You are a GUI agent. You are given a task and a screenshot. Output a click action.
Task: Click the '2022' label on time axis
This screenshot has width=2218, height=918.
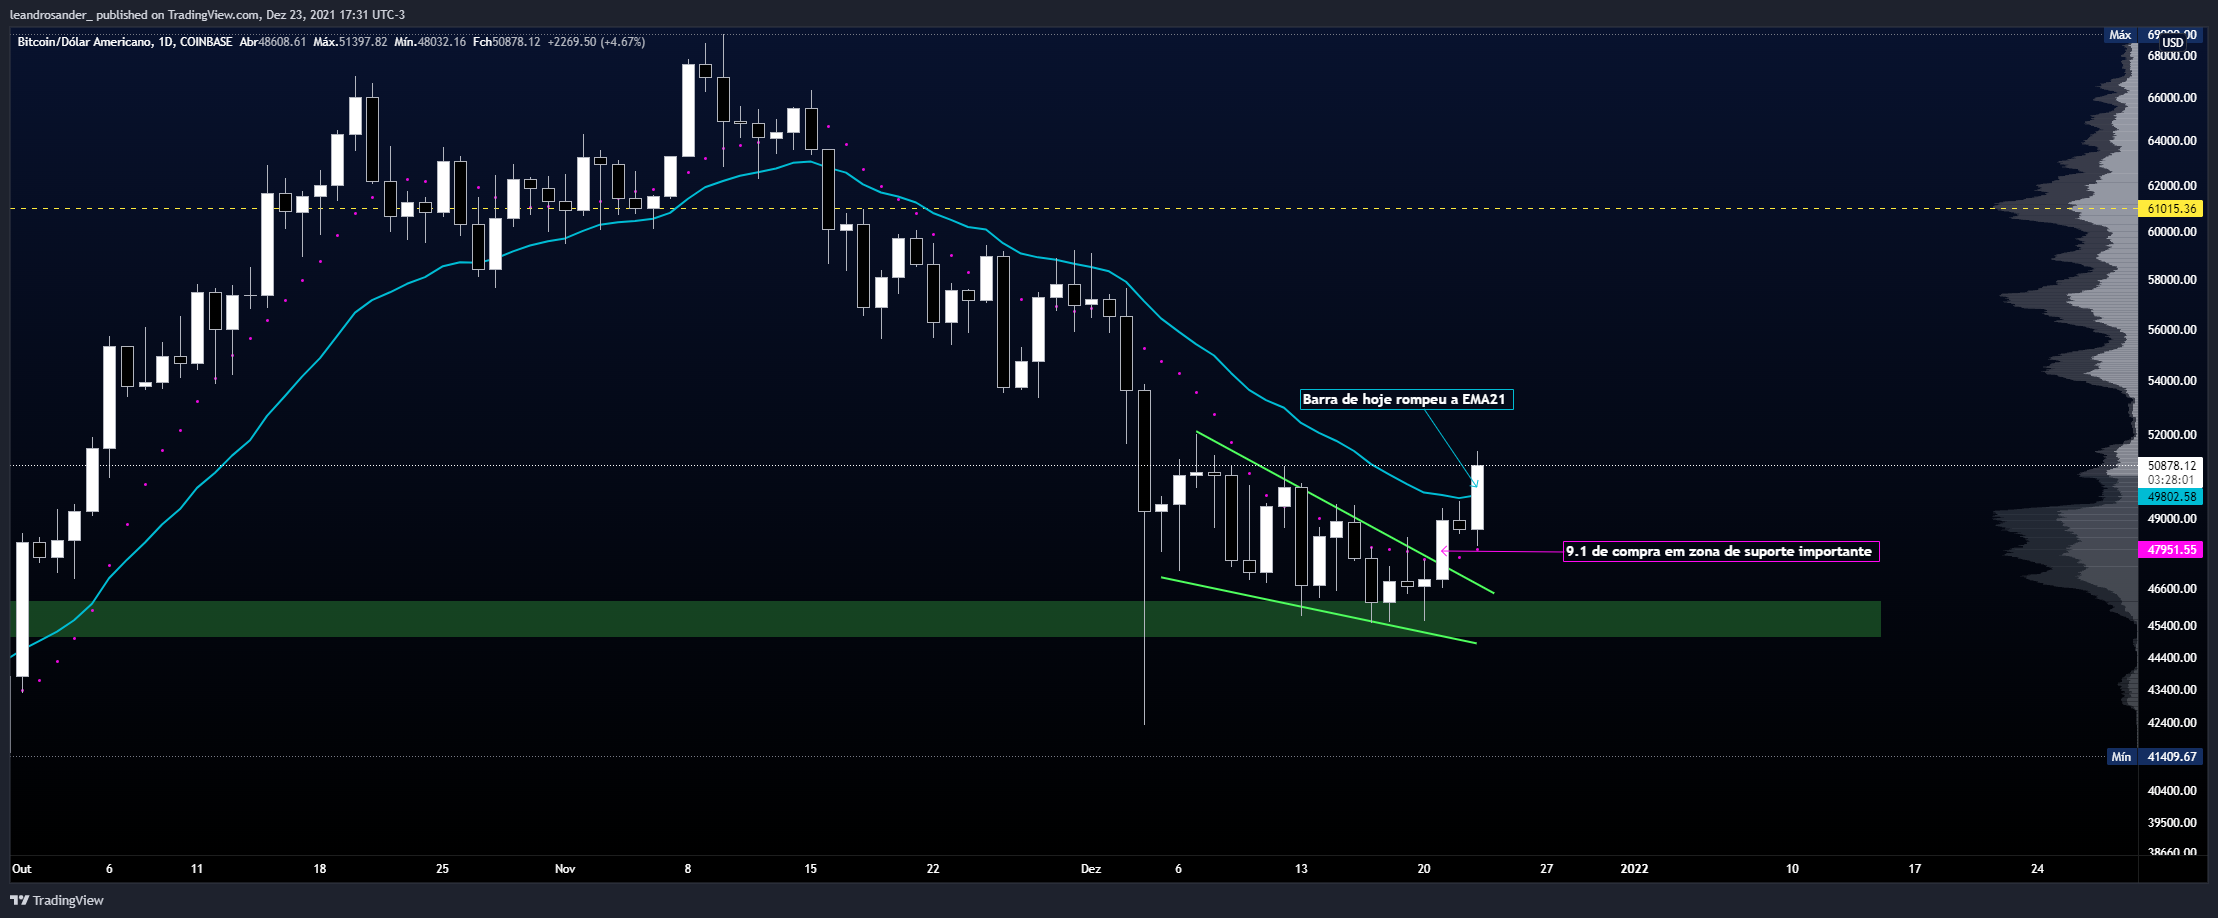(x=1634, y=869)
